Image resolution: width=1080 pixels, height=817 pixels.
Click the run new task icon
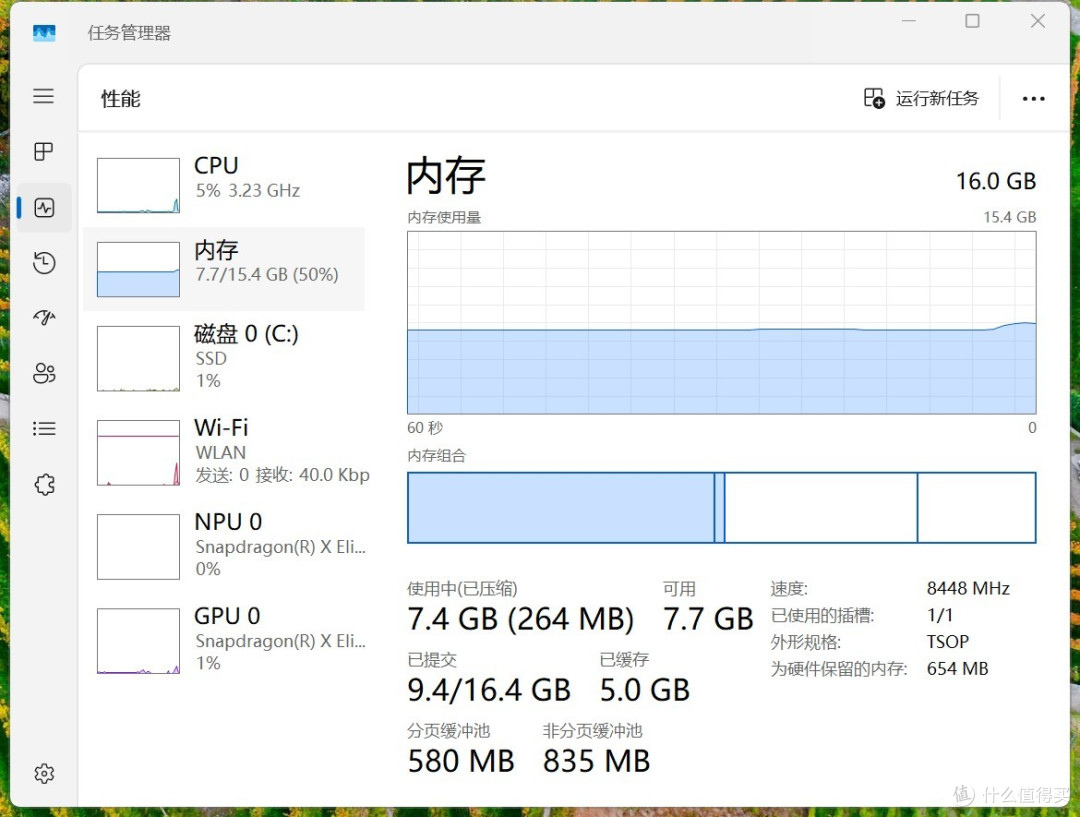pos(874,98)
